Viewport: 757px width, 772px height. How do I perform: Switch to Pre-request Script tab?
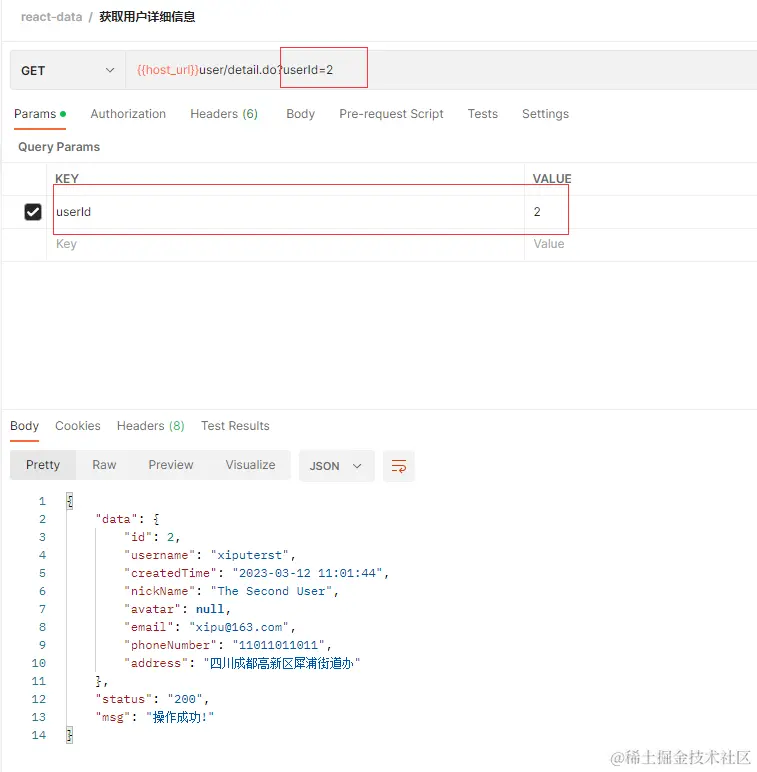[391, 114]
